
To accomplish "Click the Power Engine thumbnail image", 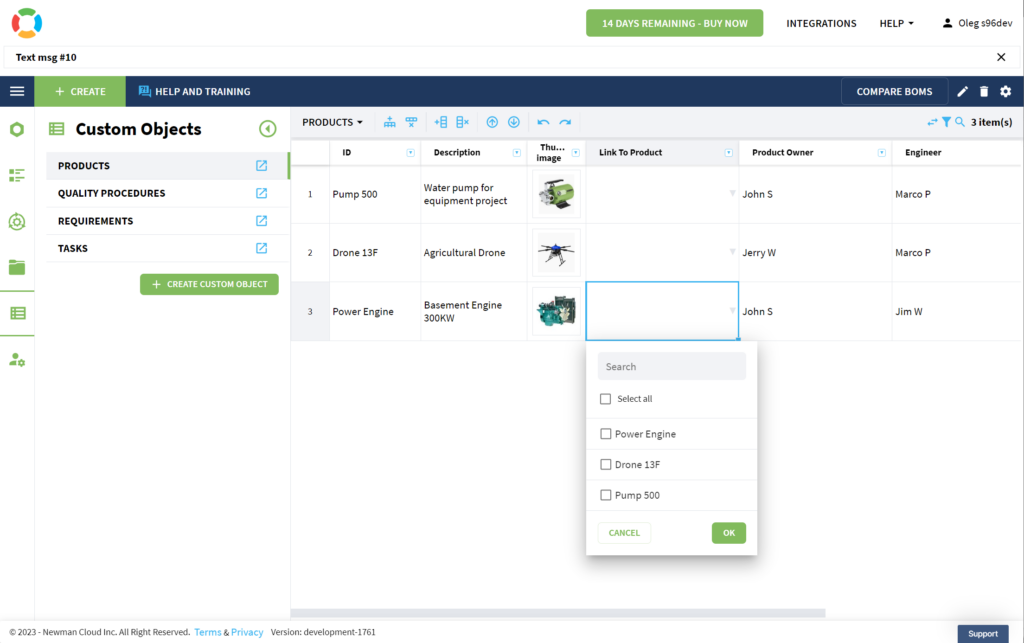I will (556, 311).
